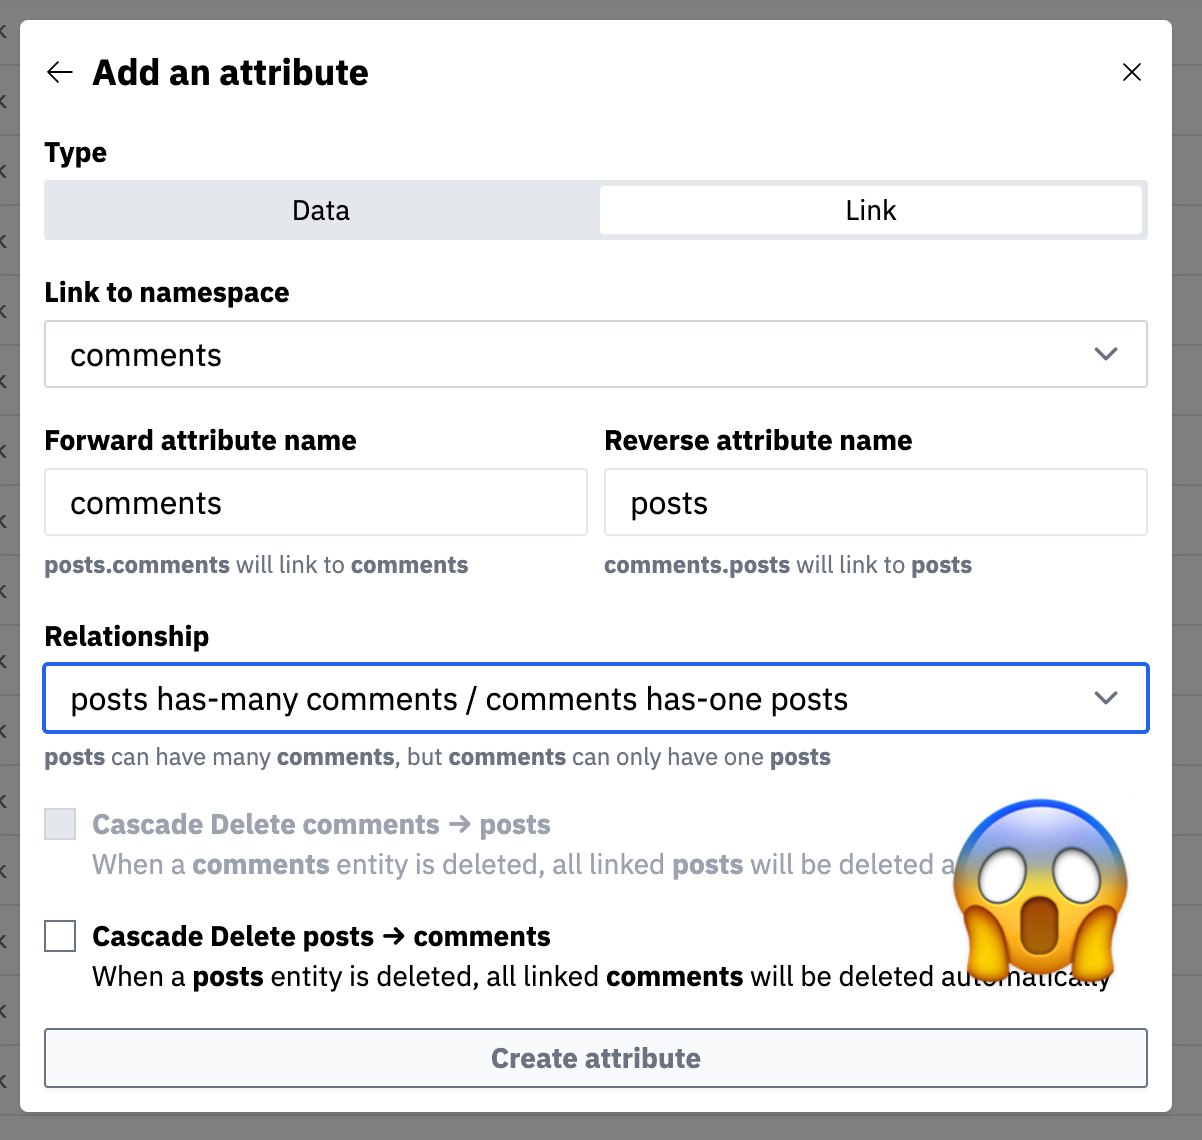
Task: Click the disabled Cascade Delete comments → posts checkbox
Action: pos(60,824)
